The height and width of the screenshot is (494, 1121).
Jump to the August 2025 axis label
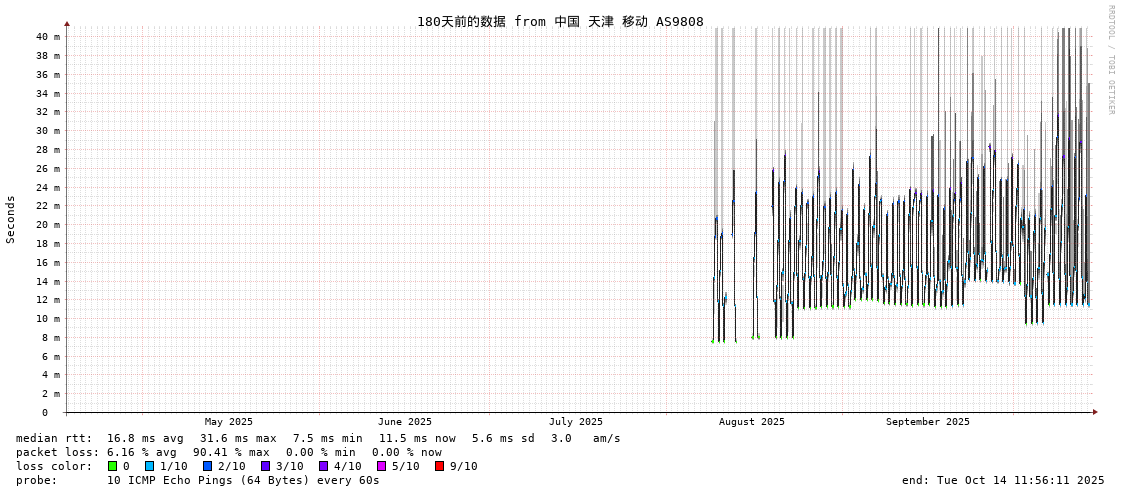[x=751, y=422]
